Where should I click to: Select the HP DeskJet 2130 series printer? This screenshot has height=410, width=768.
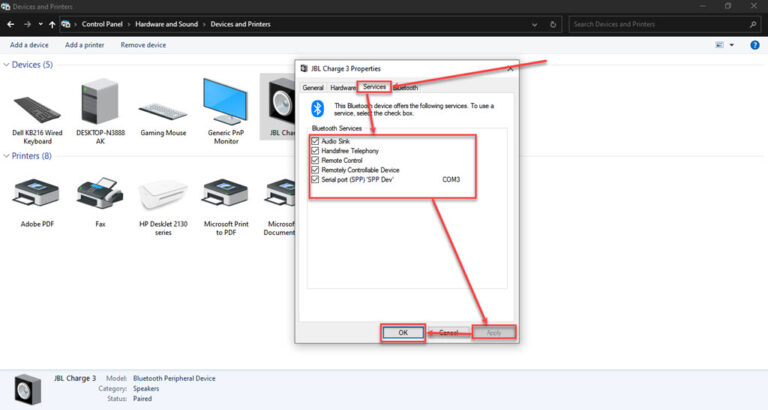163,194
